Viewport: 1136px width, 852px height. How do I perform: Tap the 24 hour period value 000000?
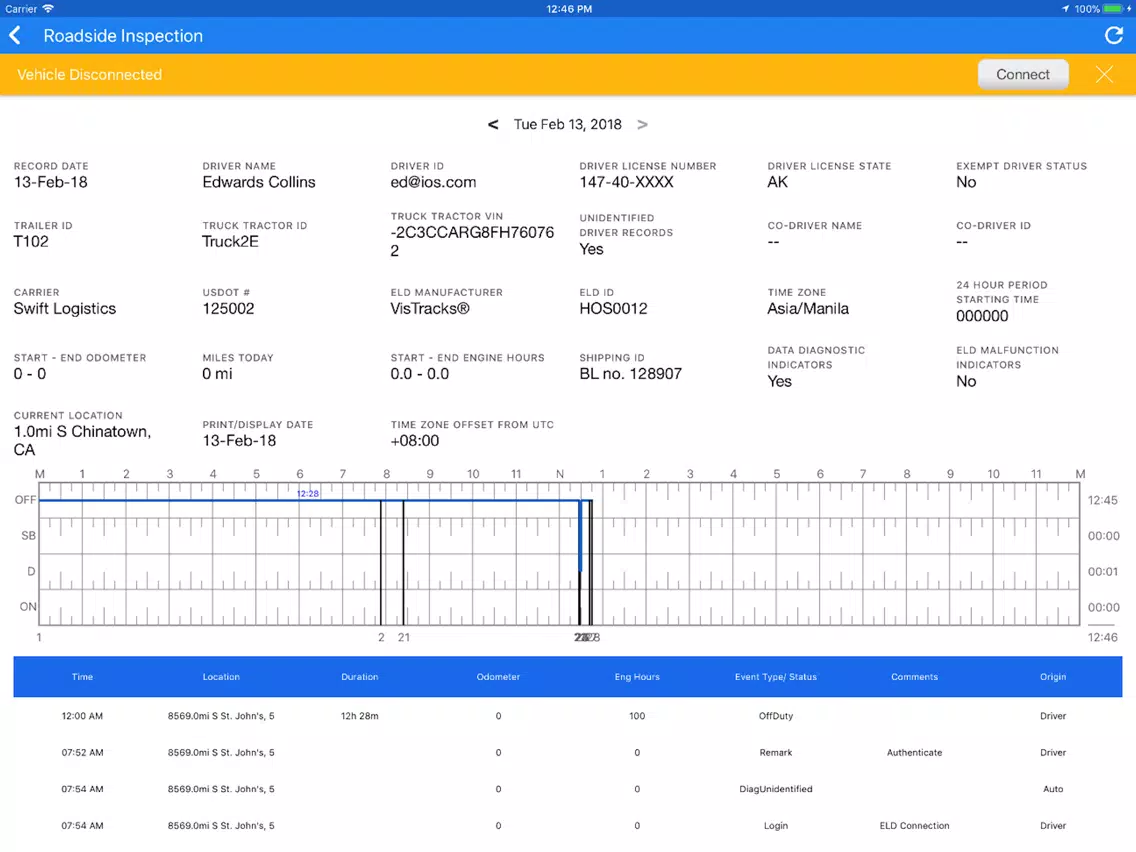(x=982, y=317)
